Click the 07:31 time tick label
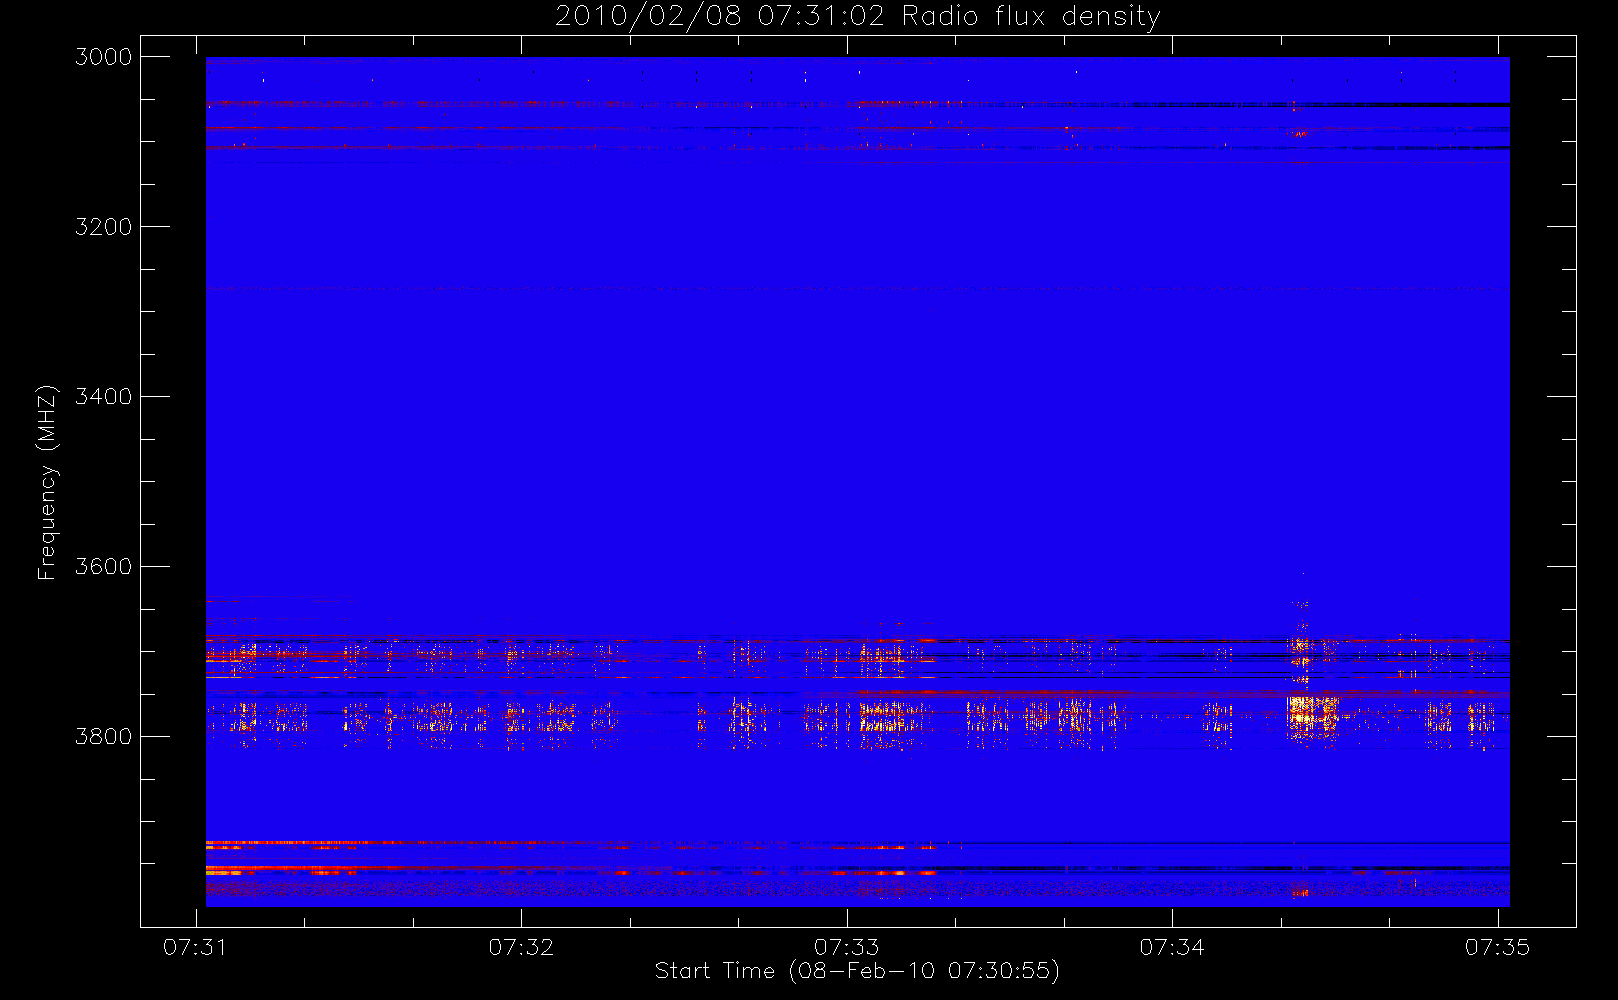The height and width of the screenshot is (1000, 1618). (x=195, y=947)
